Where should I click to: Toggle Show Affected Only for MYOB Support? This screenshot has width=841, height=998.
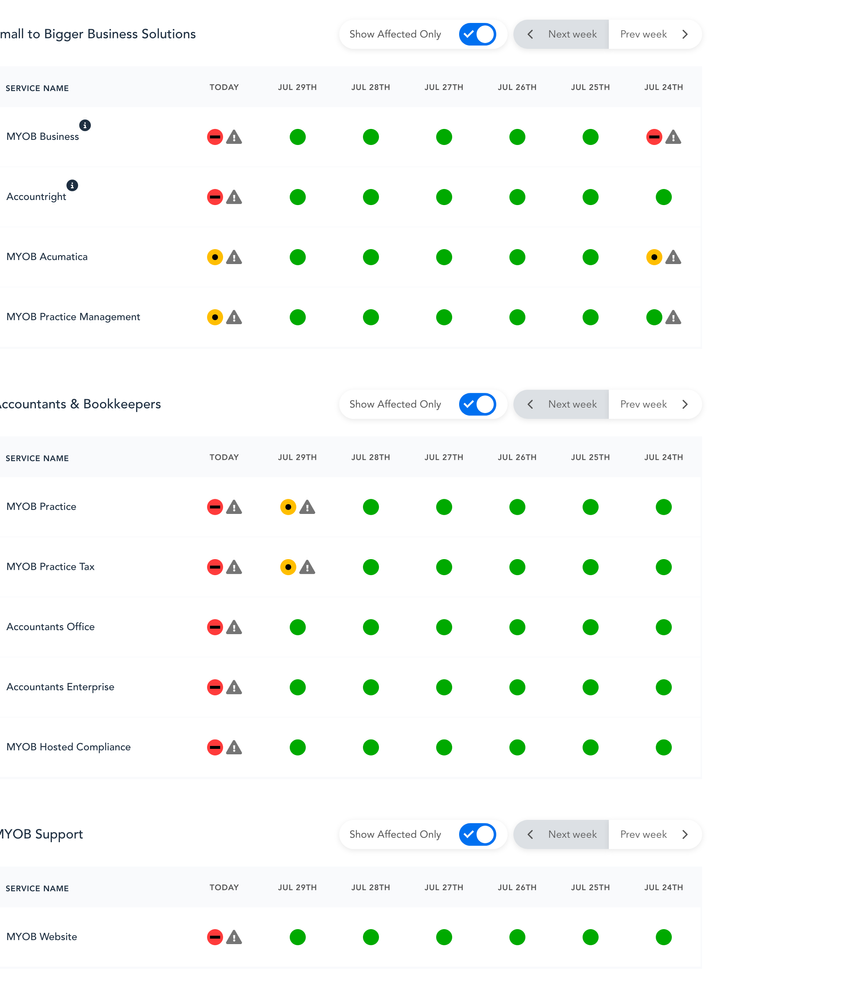tap(477, 834)
